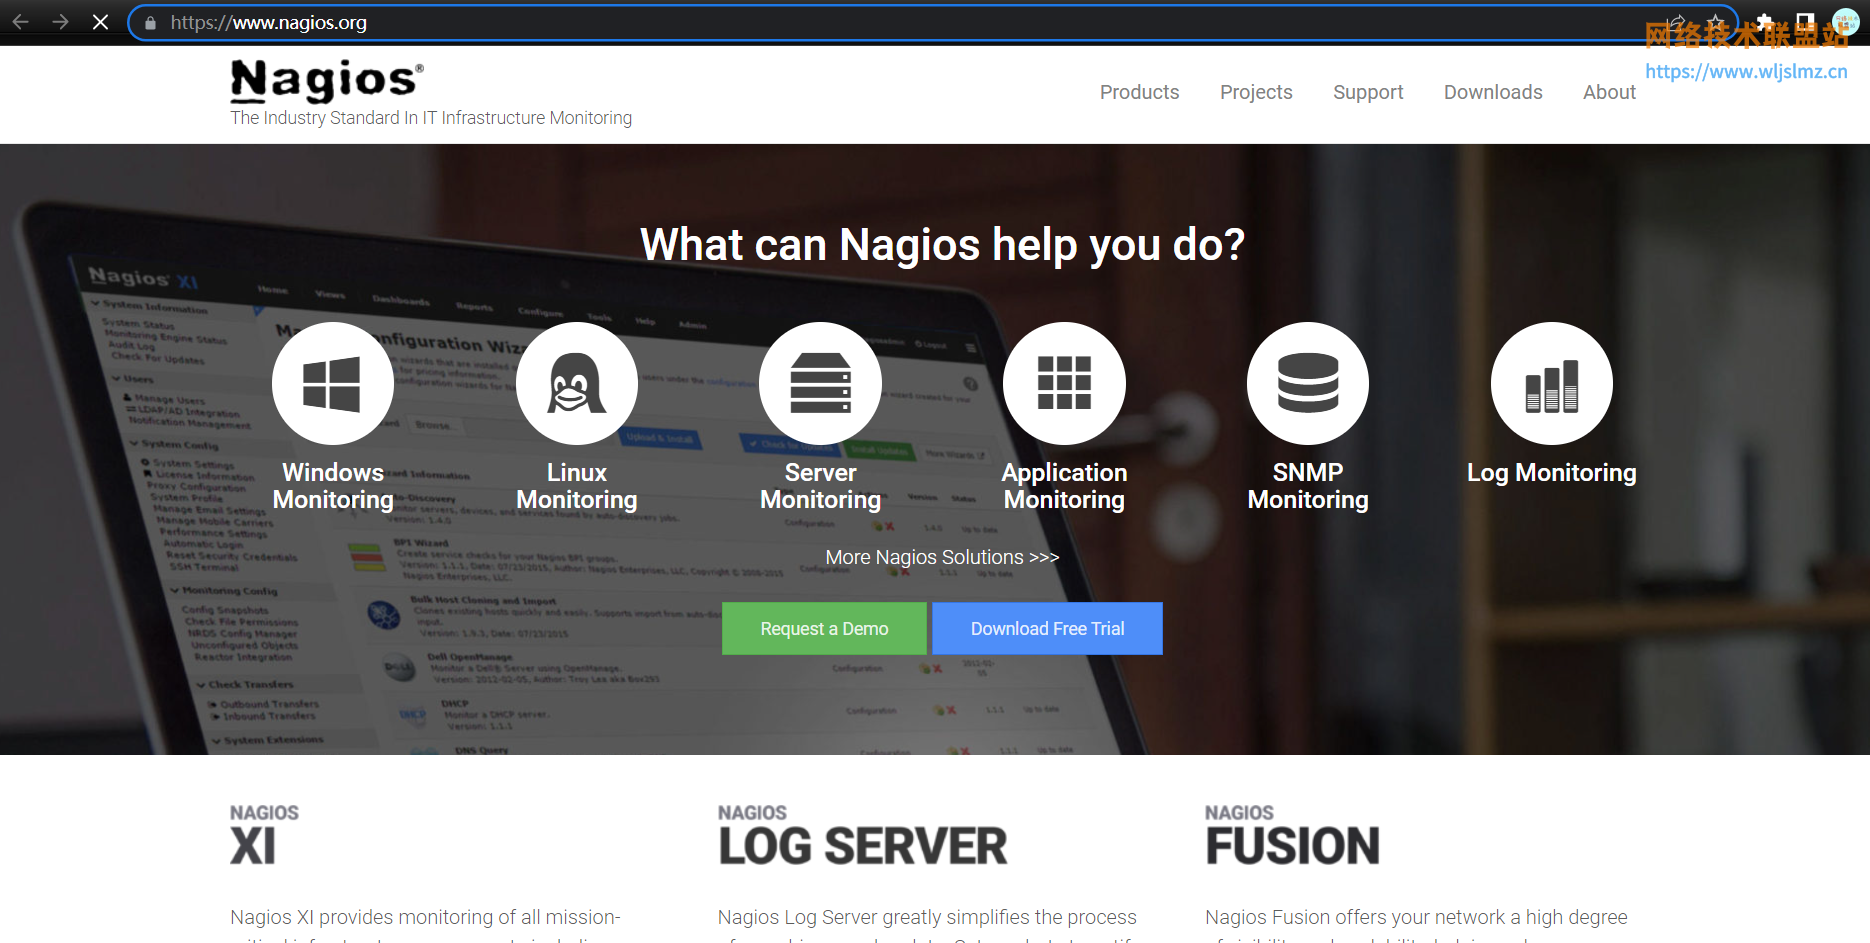This screenshot has width=1870, height=943.
Task: Go back with the browser back arrow
Action: [x=21, y=22]
